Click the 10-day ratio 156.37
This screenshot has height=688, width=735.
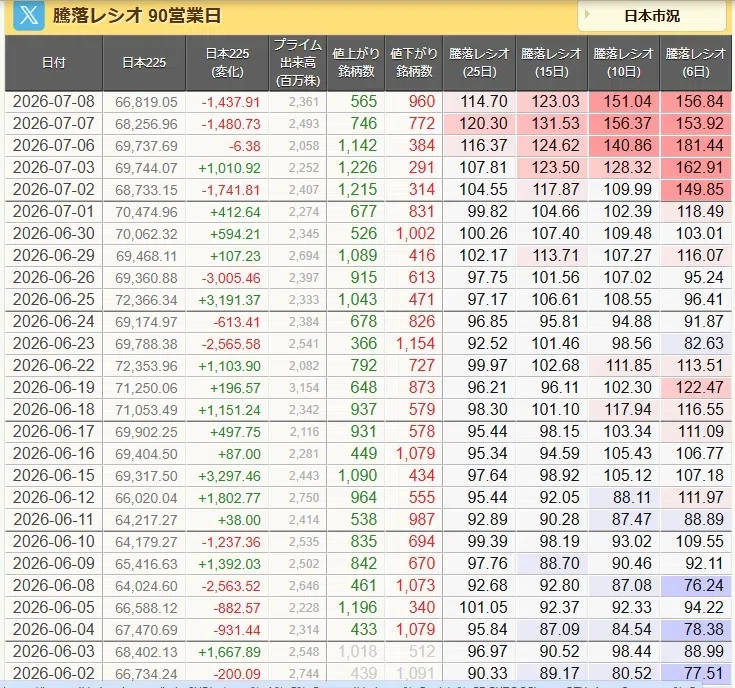click(627, 123)
